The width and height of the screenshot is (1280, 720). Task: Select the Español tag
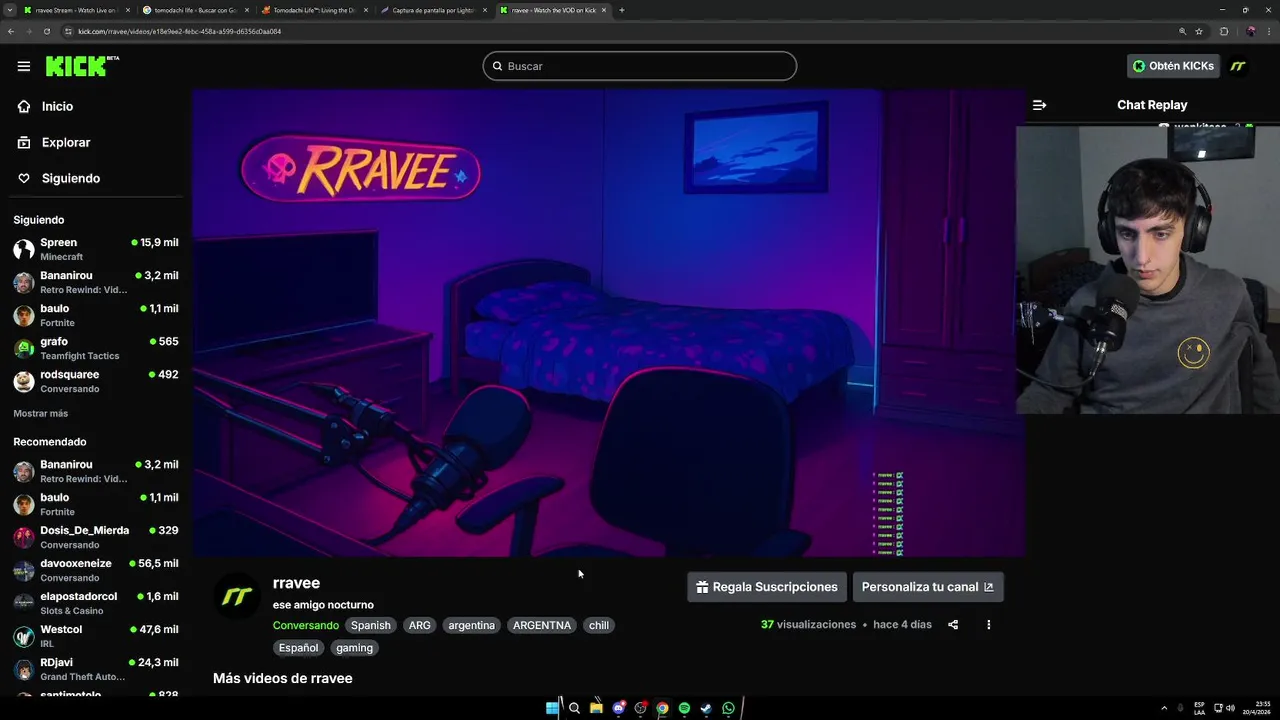point(298,648)
